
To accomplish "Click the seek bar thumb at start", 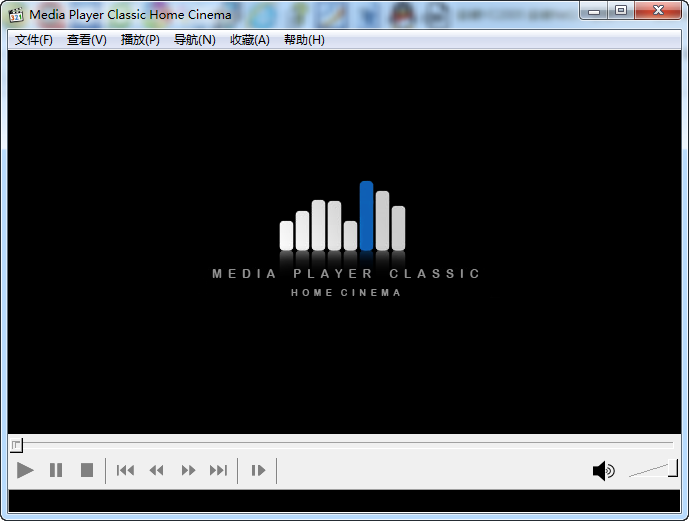I will pyautogui.click(x=16, y=445).
